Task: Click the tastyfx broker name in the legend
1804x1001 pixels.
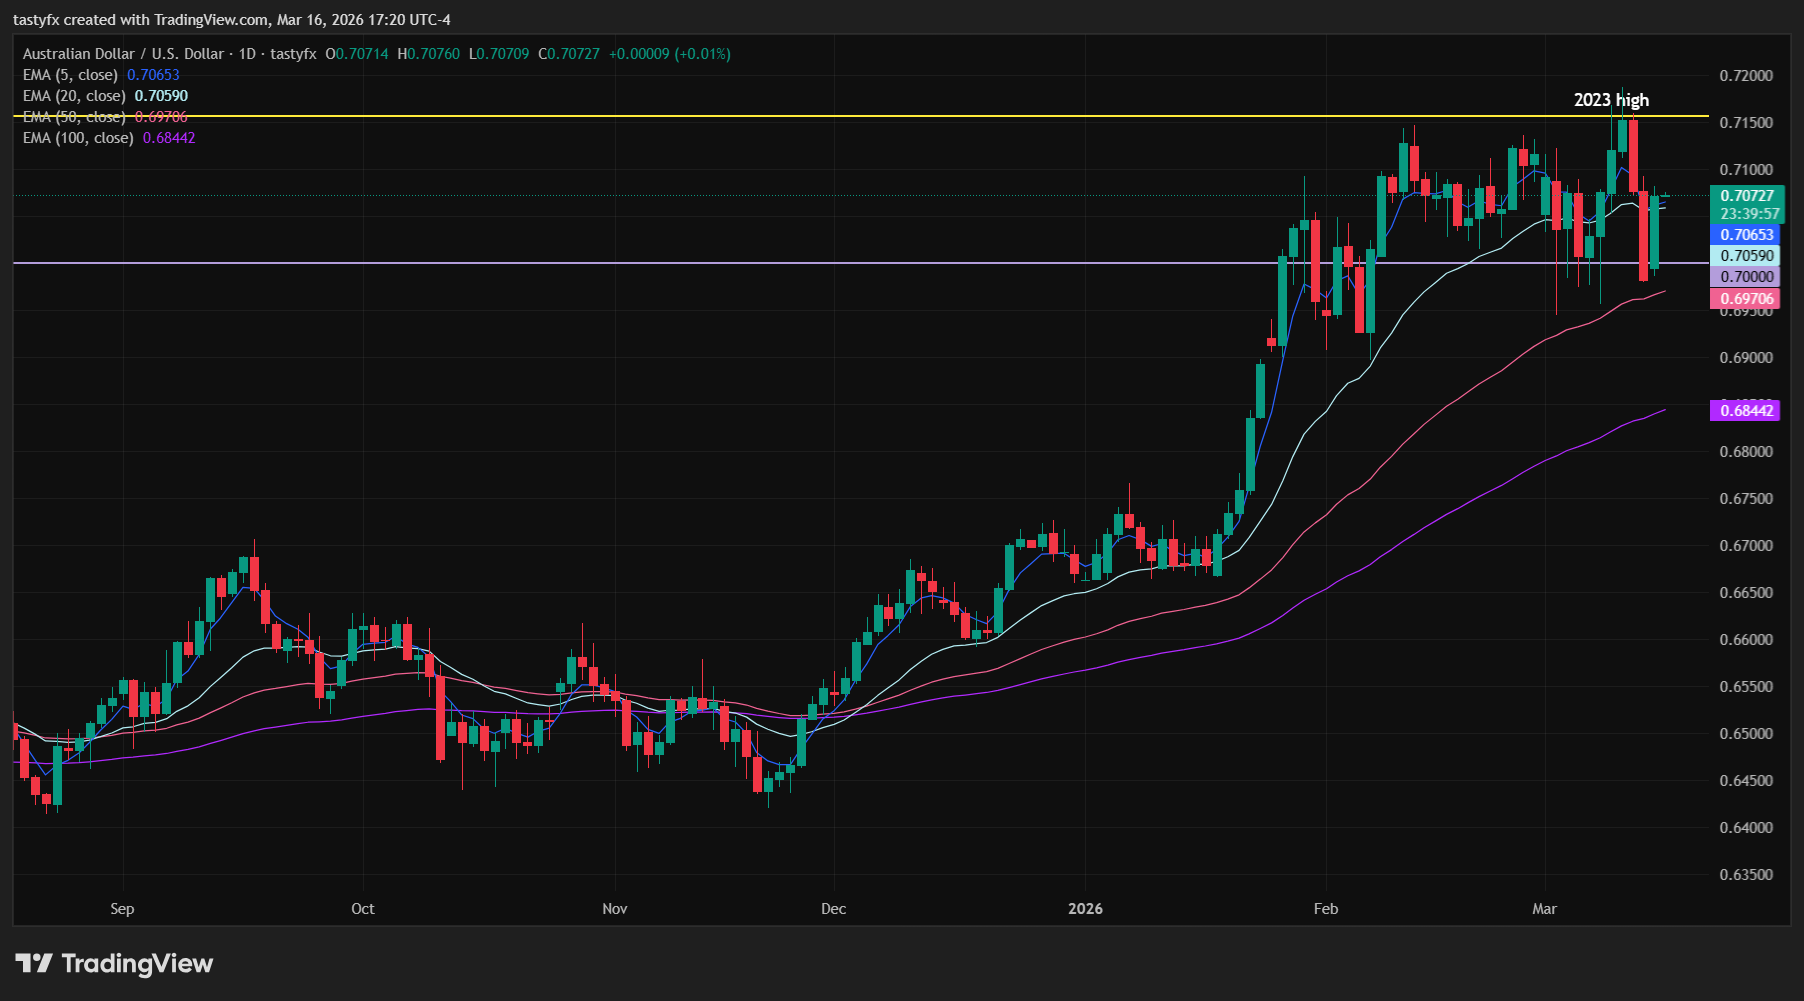Action: [294, 54]
